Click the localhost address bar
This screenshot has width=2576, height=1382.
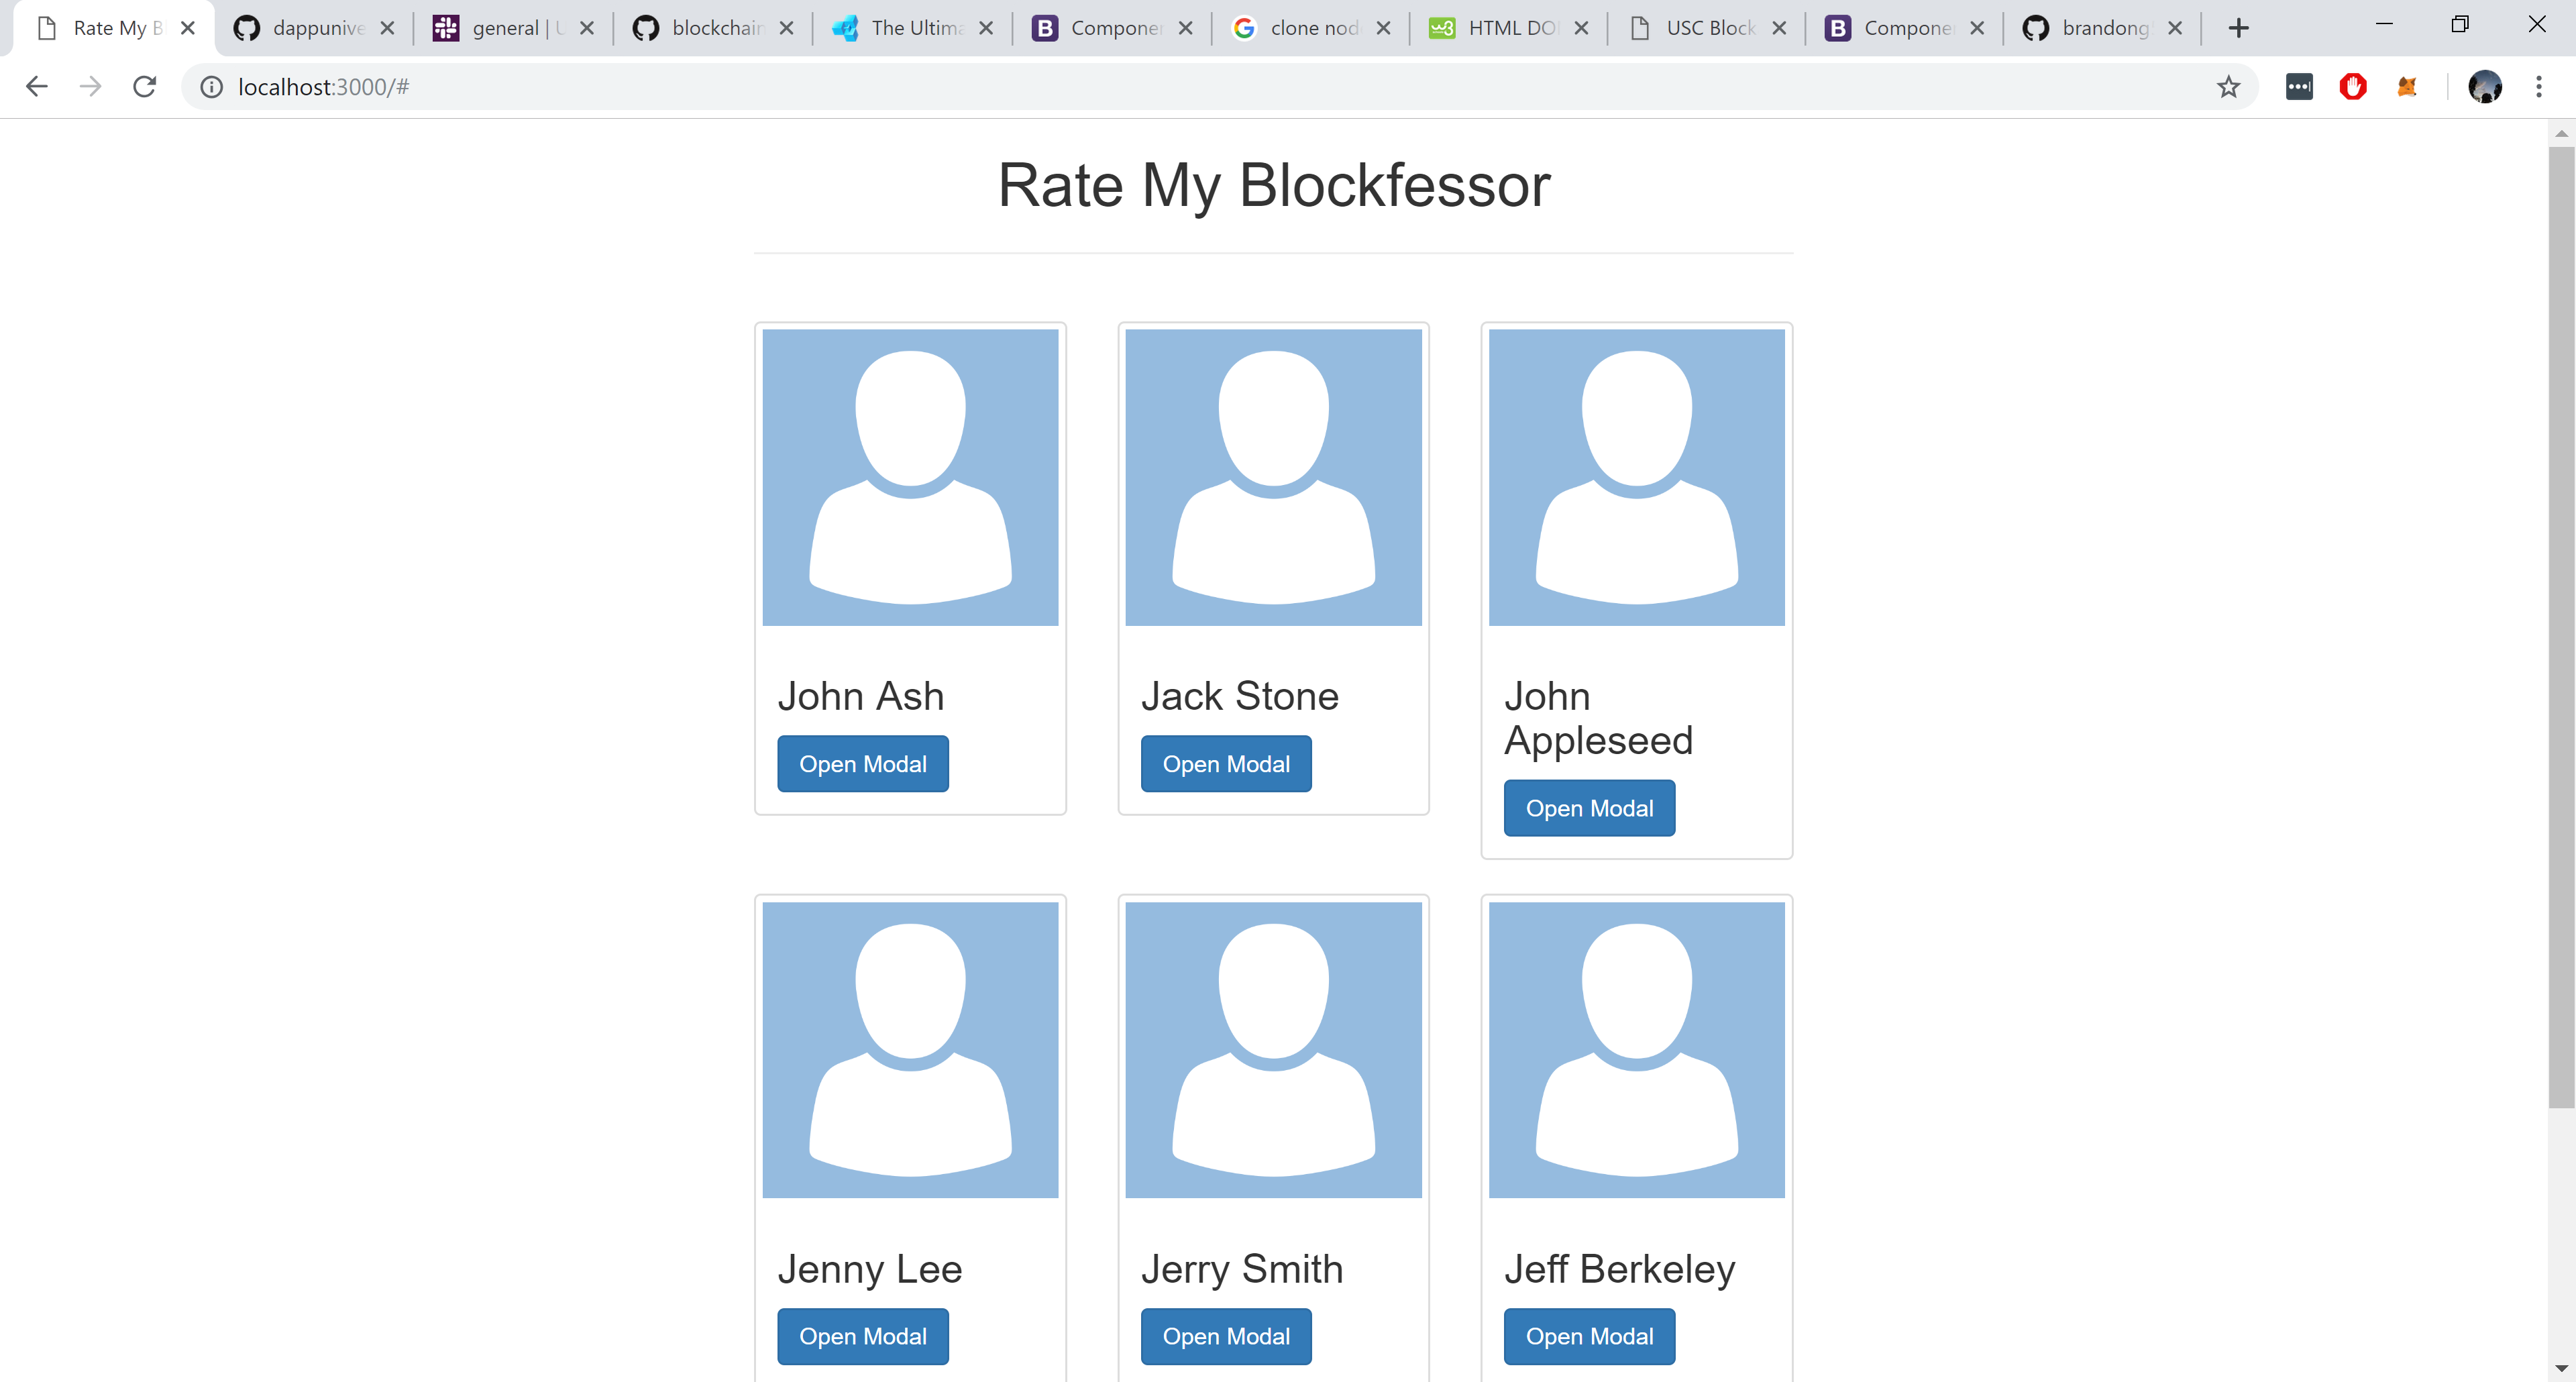click(x=1200, y=87)
